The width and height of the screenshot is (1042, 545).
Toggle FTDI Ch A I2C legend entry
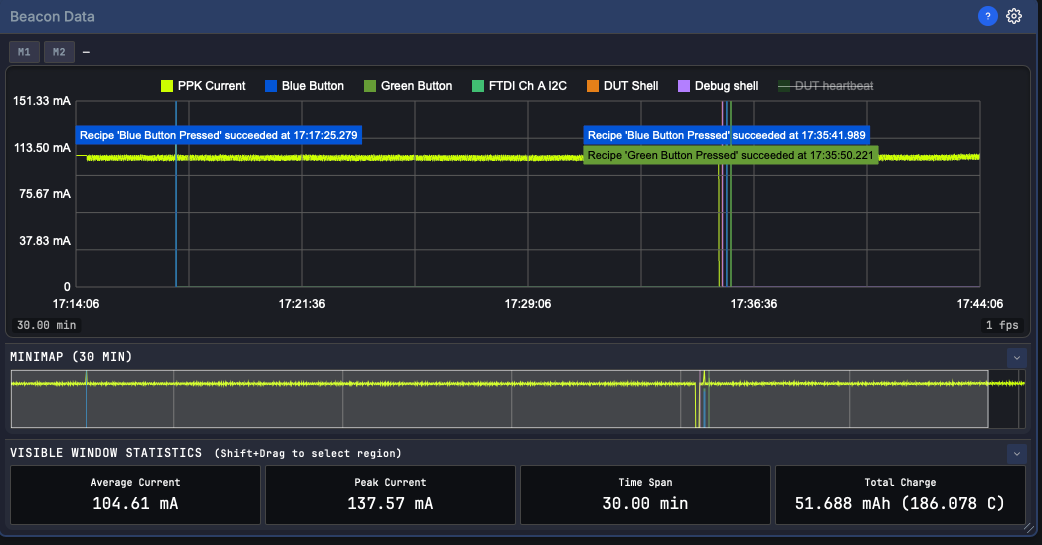[x=519, y=86]
